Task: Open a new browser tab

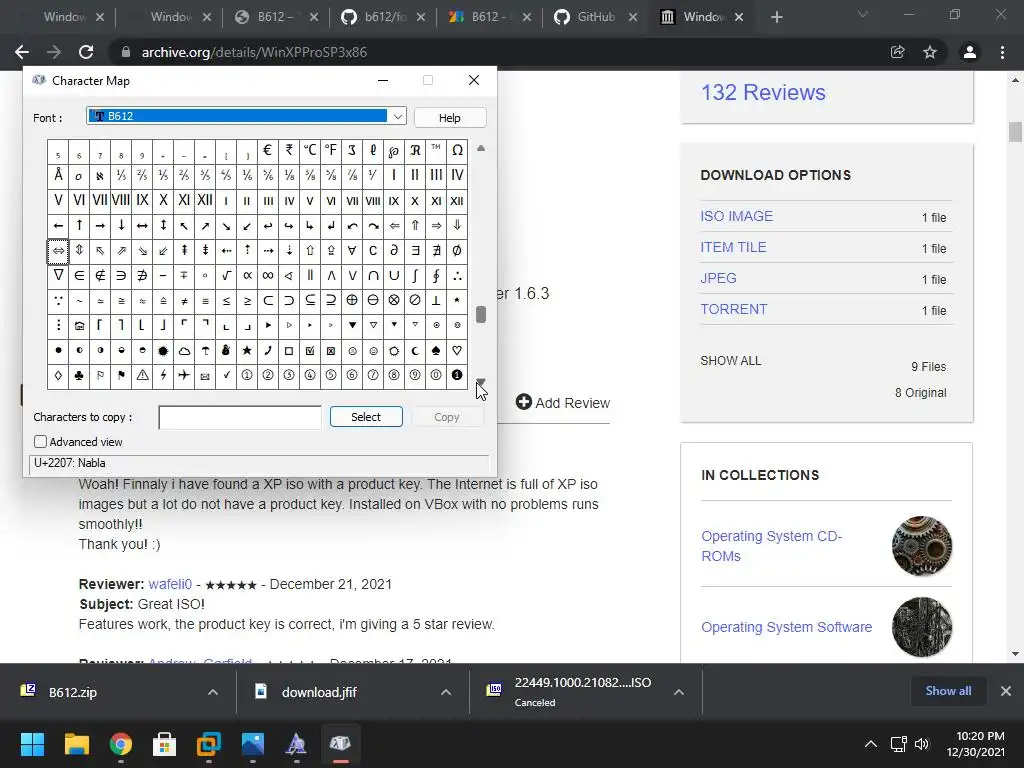Action: click(776, 17)
